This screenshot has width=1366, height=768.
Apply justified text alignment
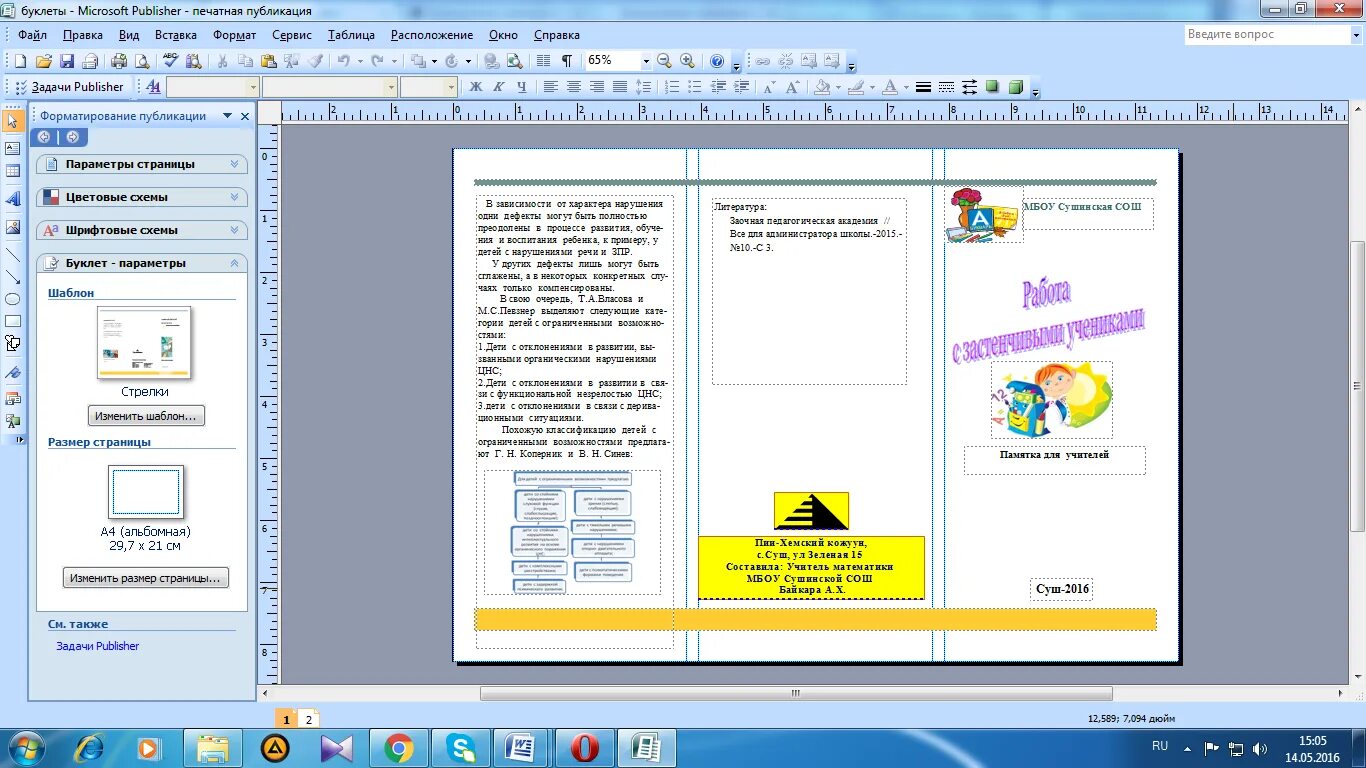pos(620,87)
